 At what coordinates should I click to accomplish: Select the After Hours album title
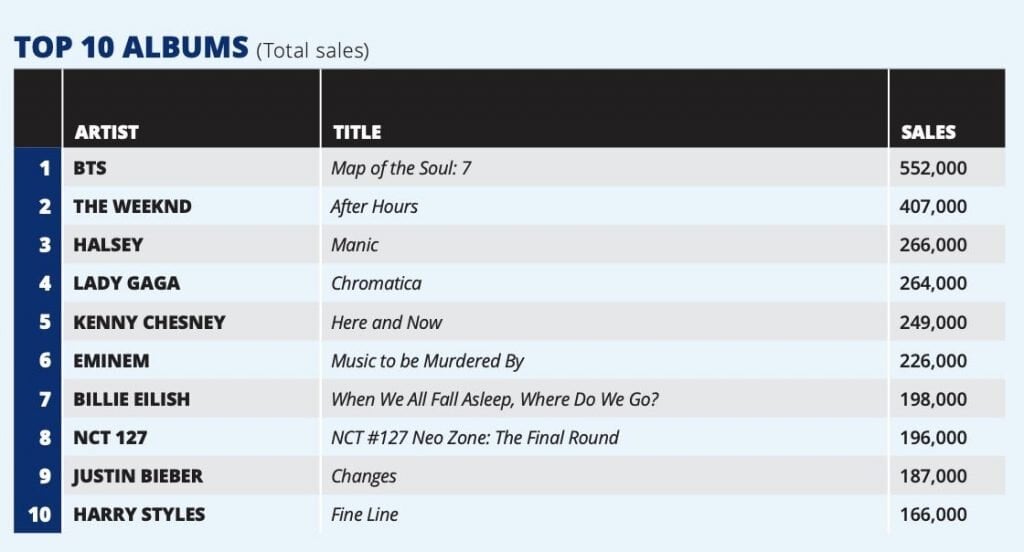click(x=374, y=206)
